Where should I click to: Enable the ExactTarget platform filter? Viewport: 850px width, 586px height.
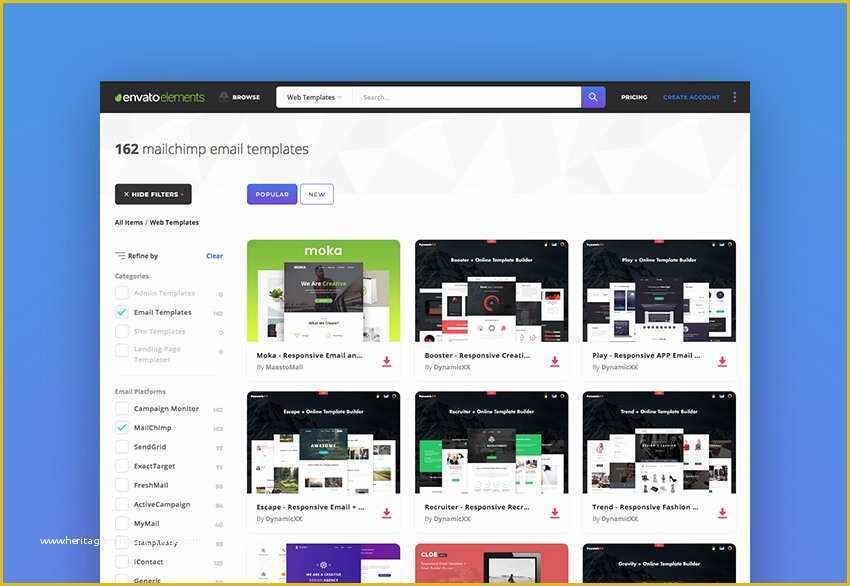[x=122, y=466]
